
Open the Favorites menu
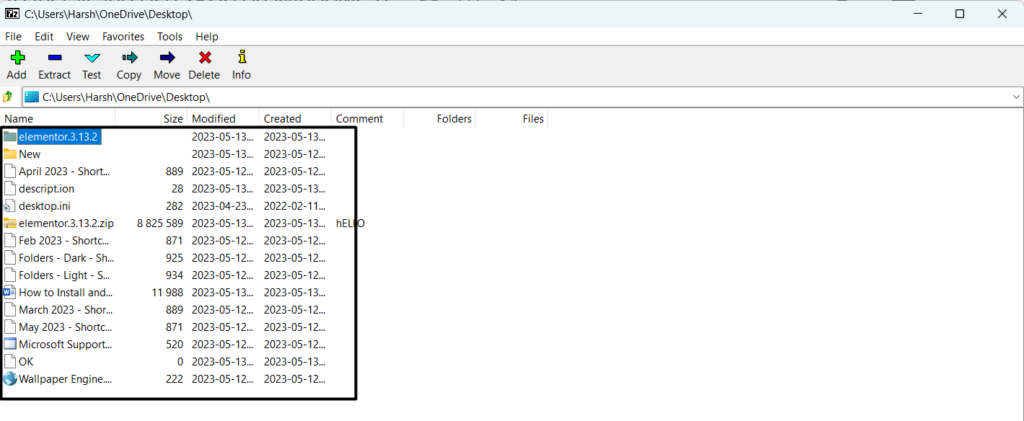click(123, 36)
